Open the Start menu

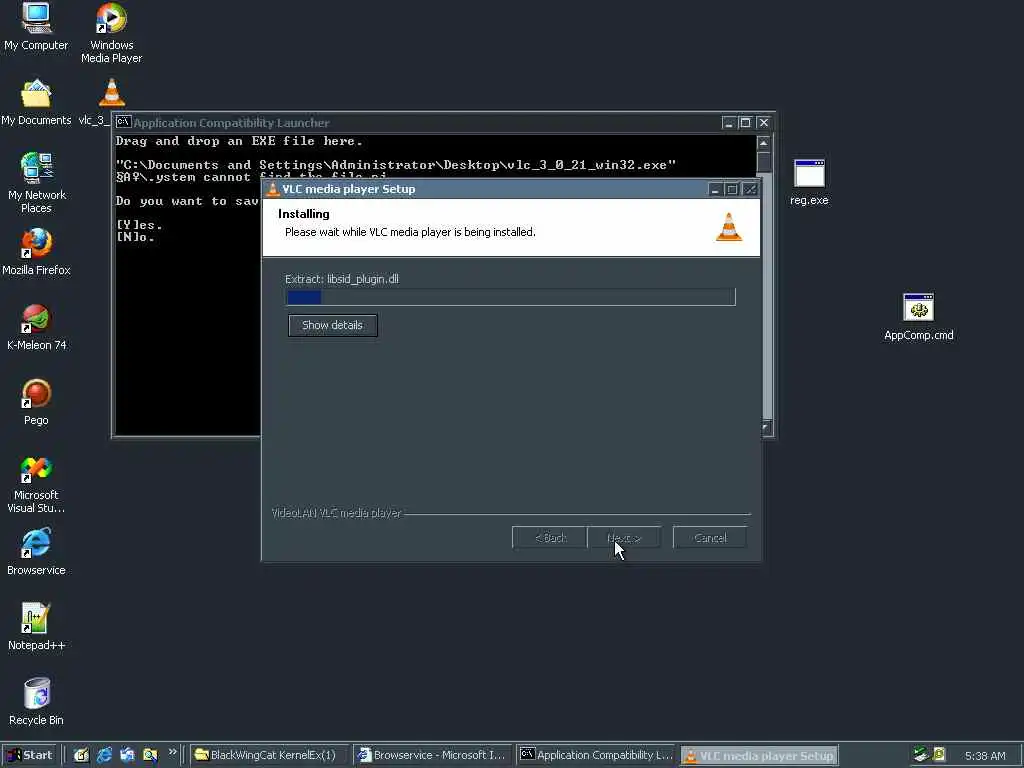(x=30, y=755)
